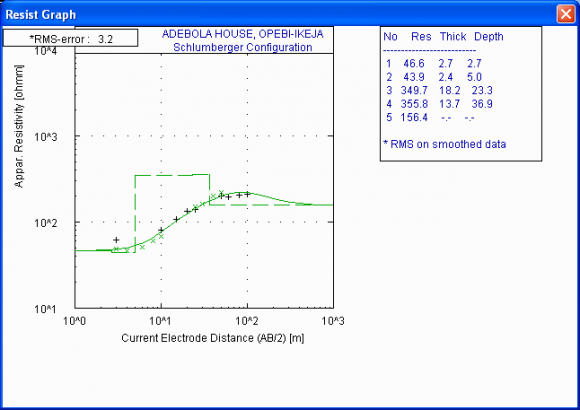Image resolution: width=580 pixels, height=410 pixels.
Task: Click layer 4 thickness value 13.7
Action: [449, 104]
